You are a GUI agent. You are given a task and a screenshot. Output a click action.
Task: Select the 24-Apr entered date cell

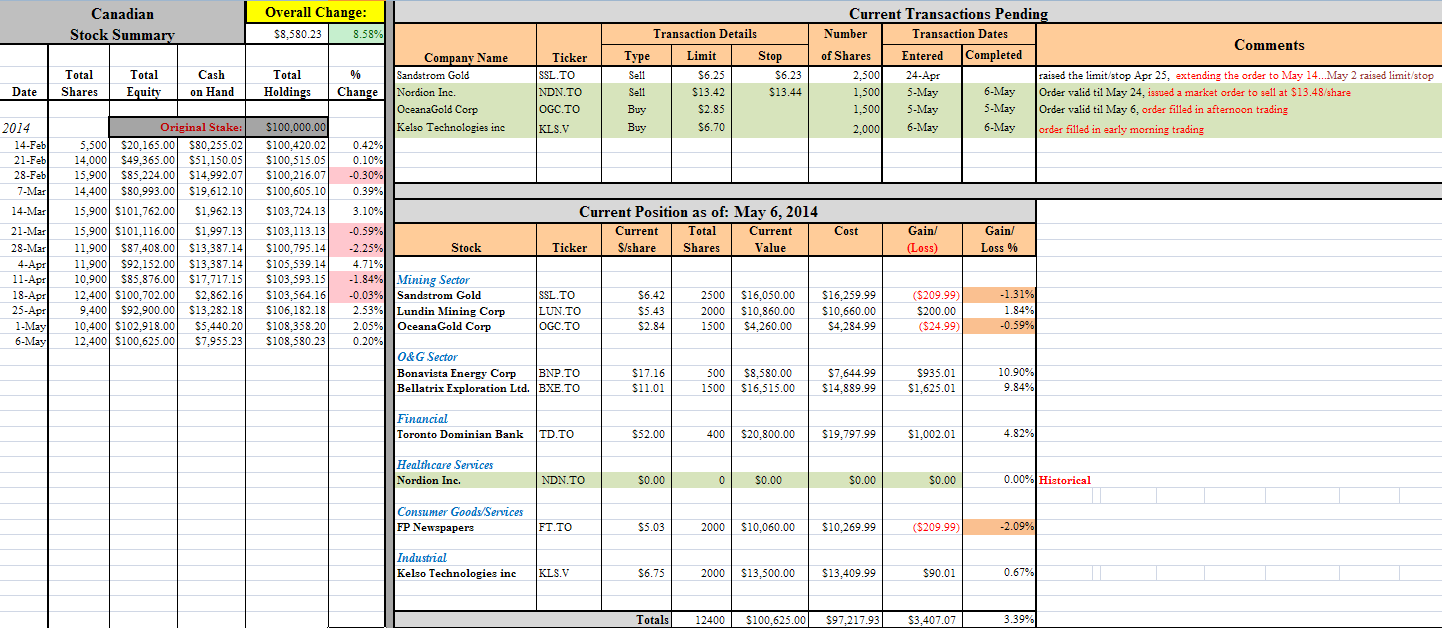922,75
